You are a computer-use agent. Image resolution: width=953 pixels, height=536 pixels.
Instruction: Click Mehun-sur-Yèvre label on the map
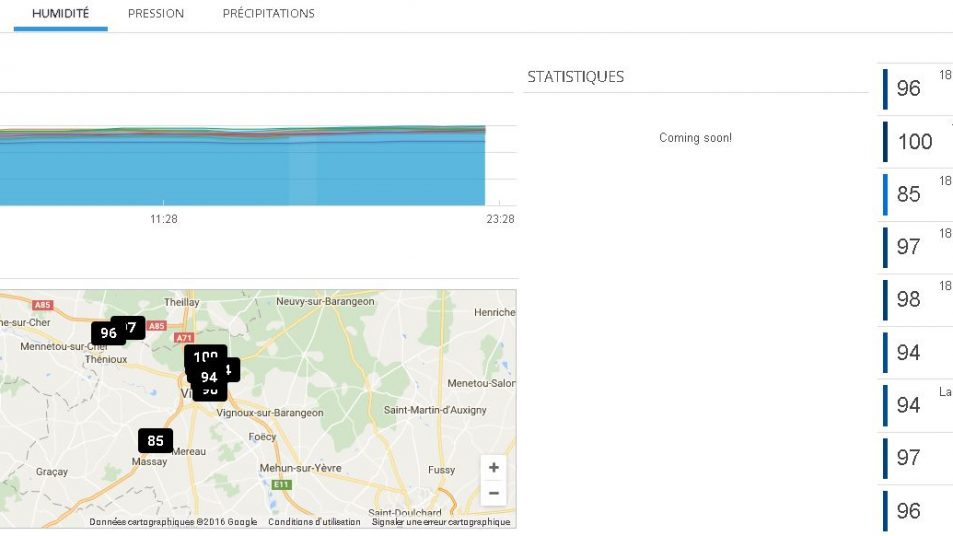(300, 468)
